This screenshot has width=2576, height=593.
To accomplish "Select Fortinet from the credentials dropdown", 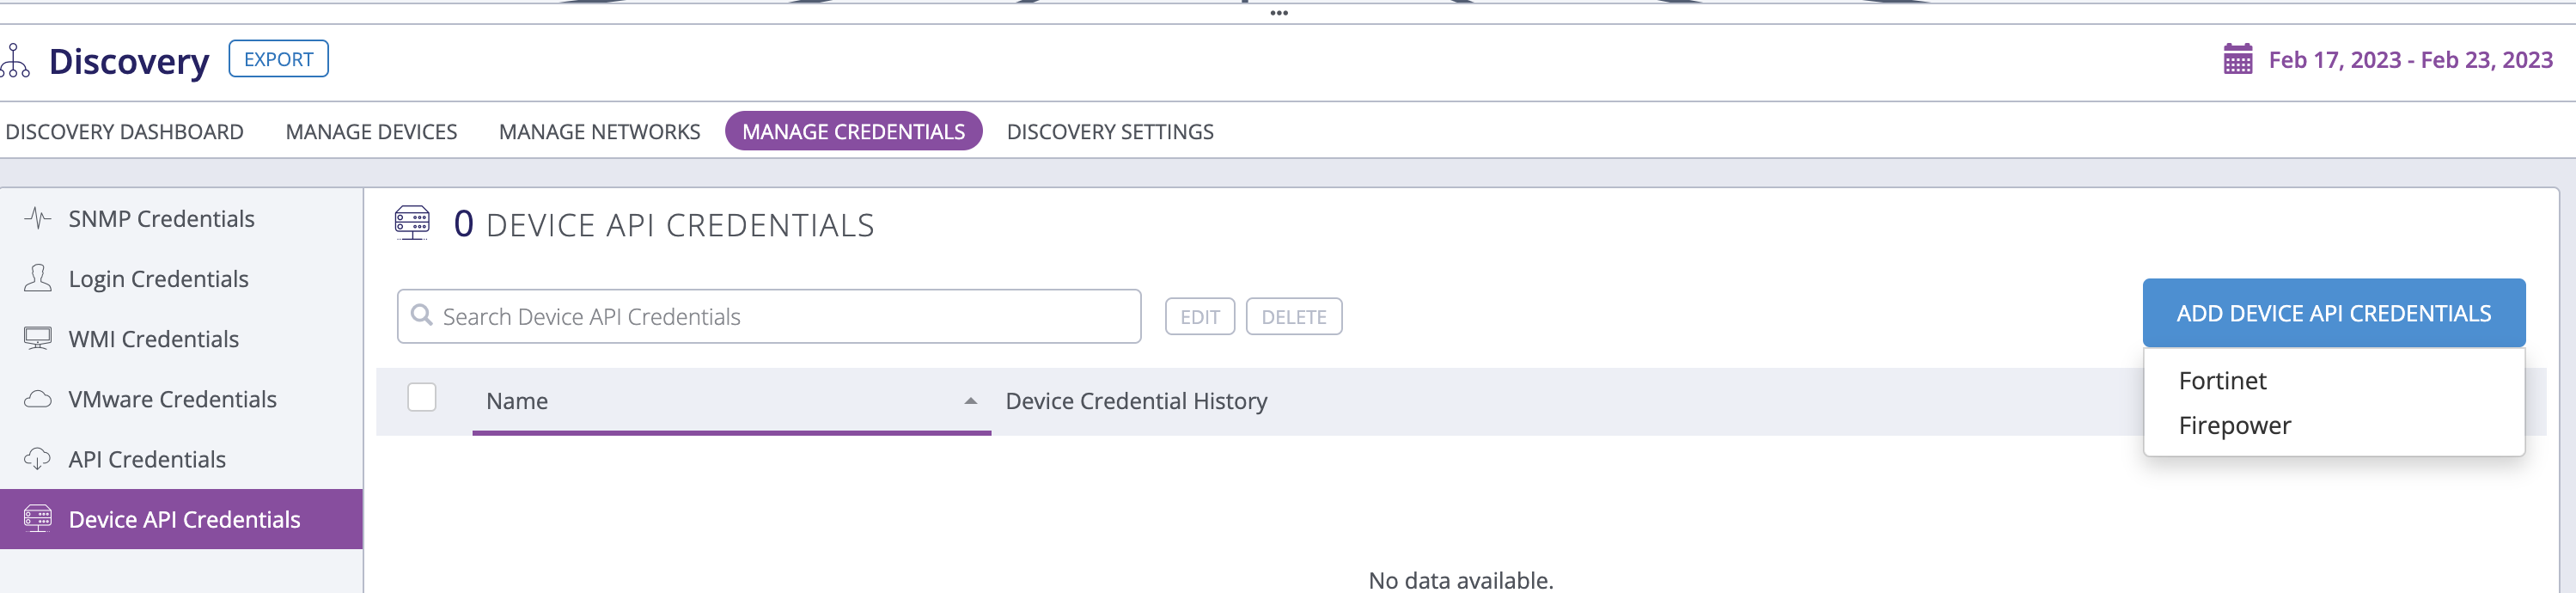I will pyautogui.click(x=2223, y=380).
